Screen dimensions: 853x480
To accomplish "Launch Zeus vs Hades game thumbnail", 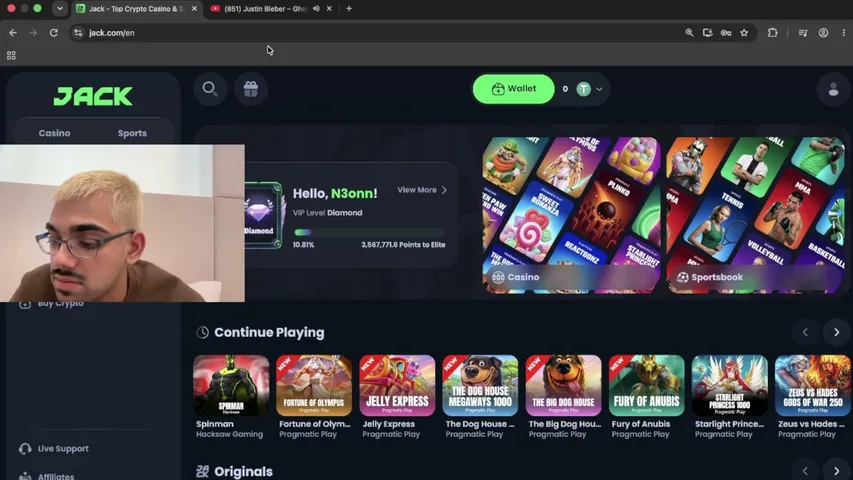I will click(x=813, y=385).
